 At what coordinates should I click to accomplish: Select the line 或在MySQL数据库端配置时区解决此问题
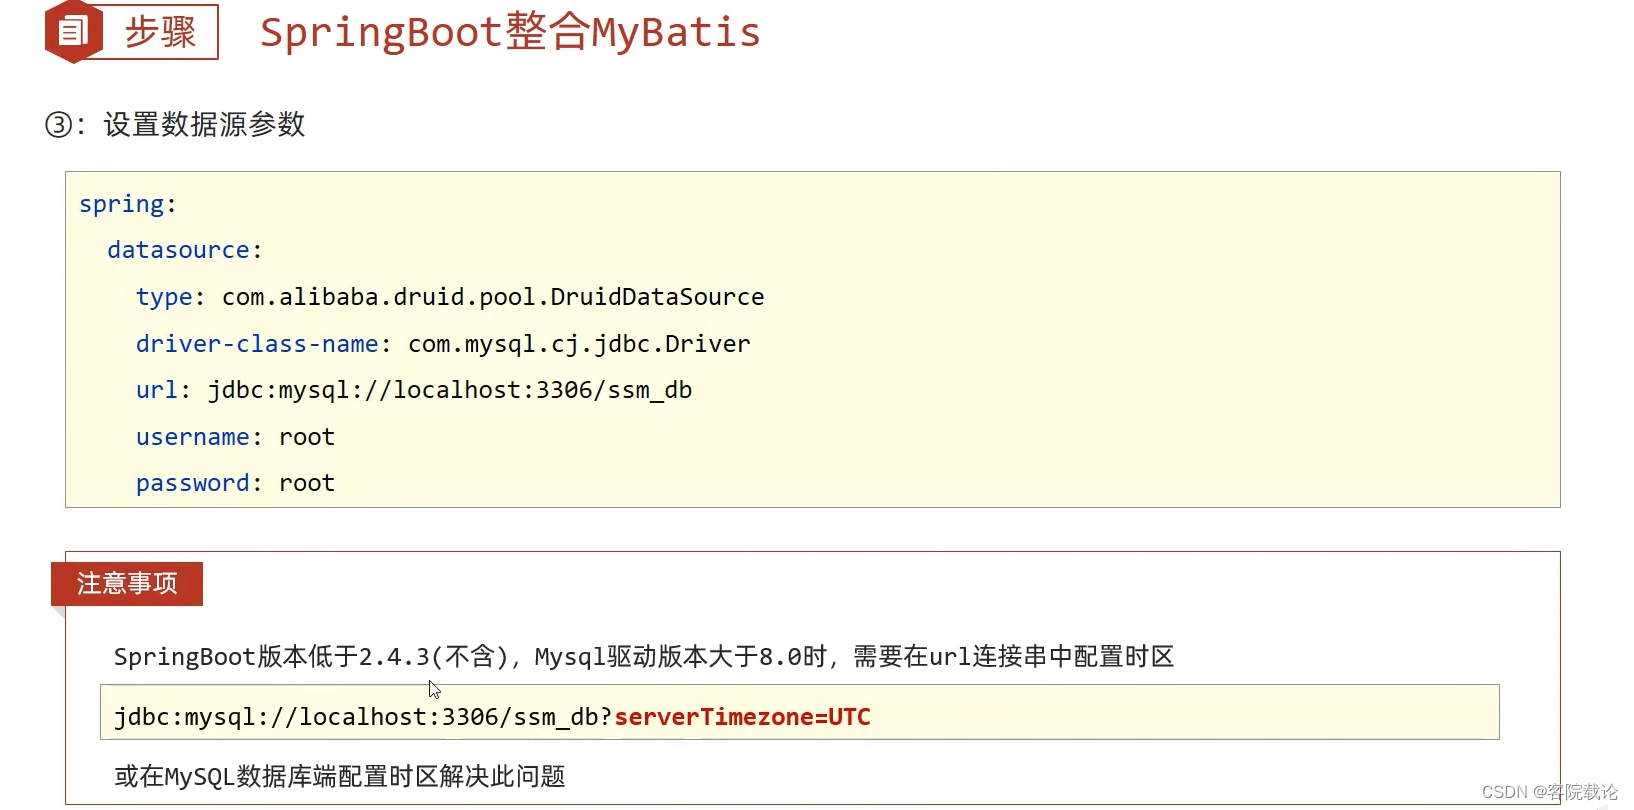click(x=340, y=777)
